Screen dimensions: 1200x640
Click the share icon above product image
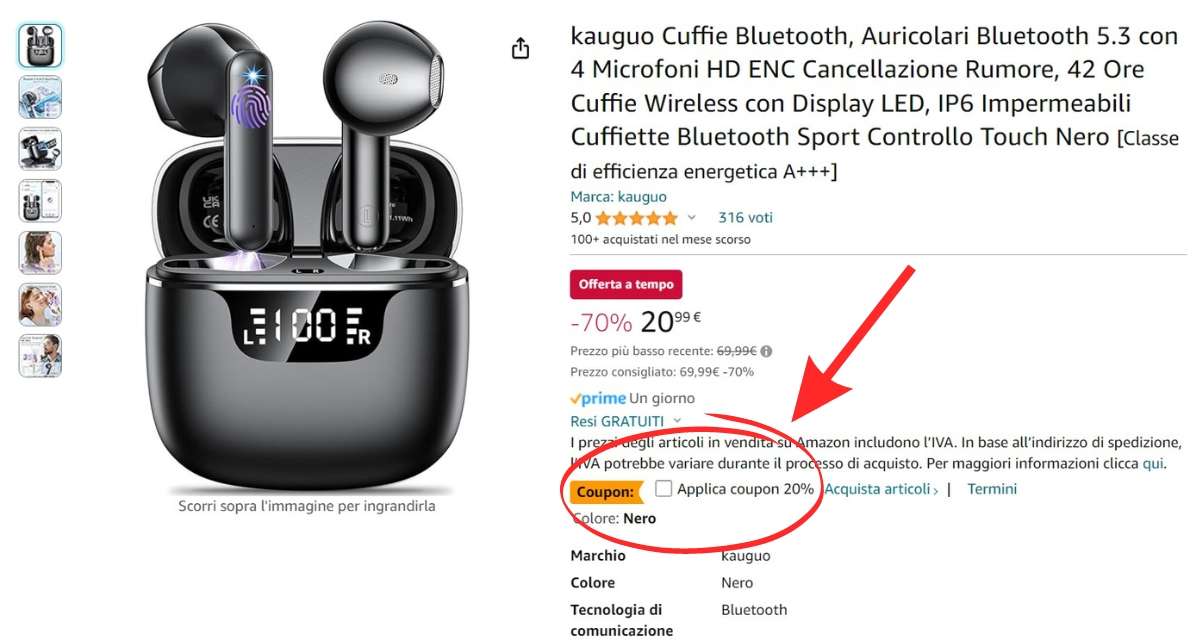[520, 48]
